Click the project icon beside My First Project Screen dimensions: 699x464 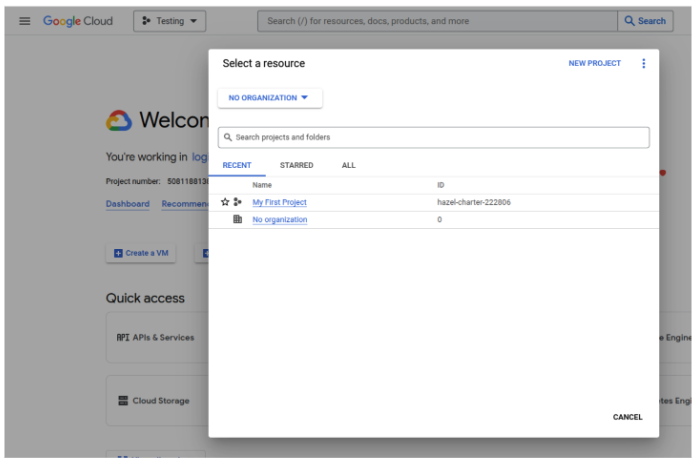tap(237, 202)
